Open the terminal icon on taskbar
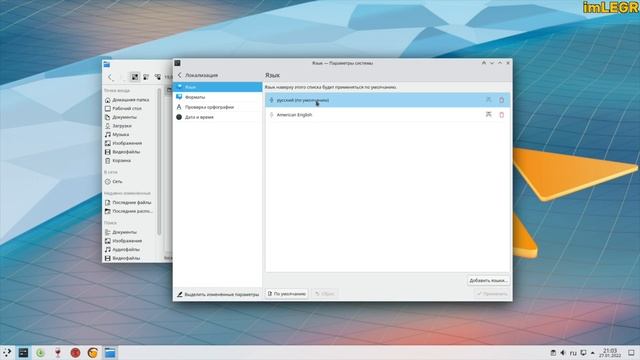 click(24, 353)
